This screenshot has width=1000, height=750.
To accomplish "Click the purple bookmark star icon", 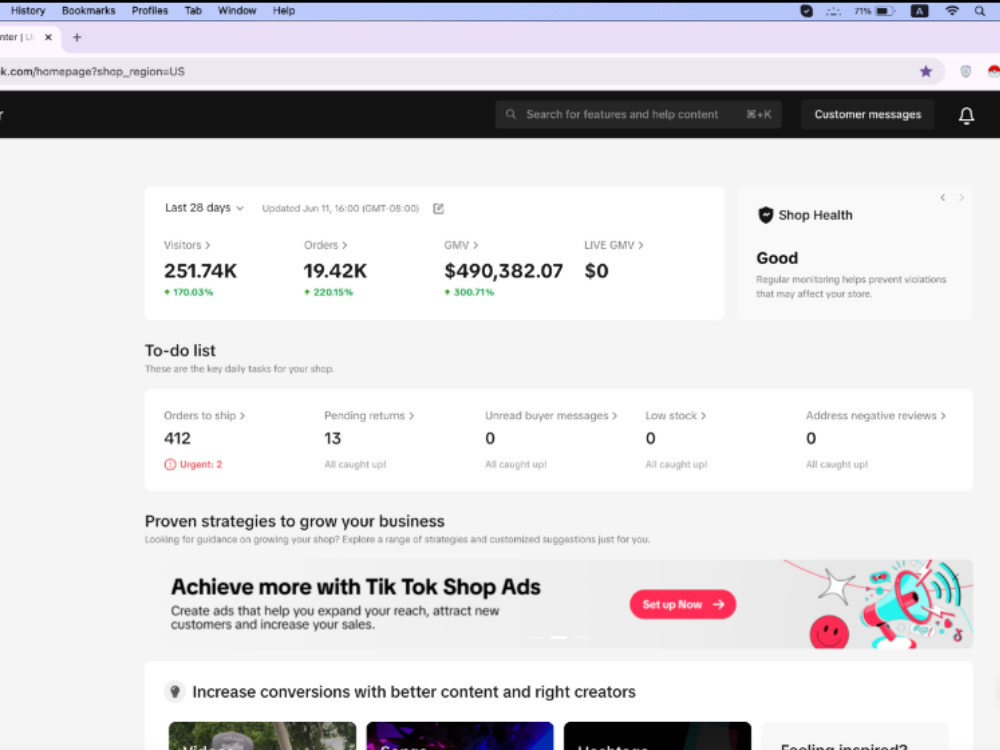I will click(x=926, y=71).
